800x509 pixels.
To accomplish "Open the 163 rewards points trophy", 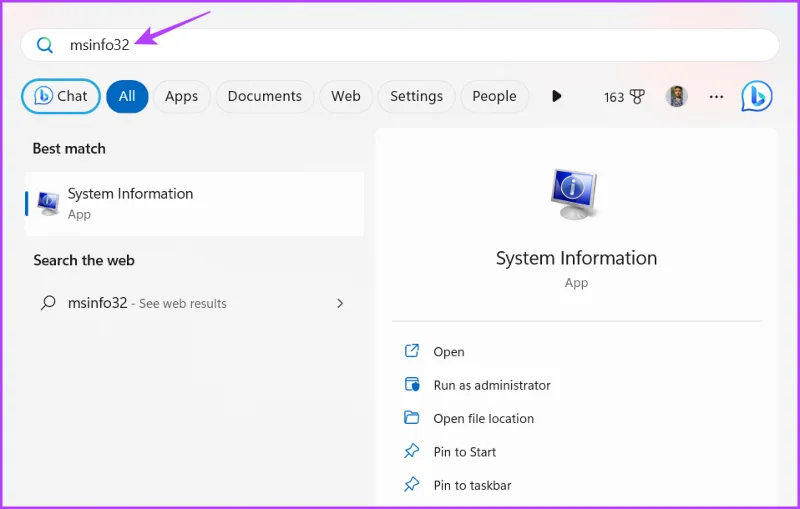I will click(x=624, y=96).
